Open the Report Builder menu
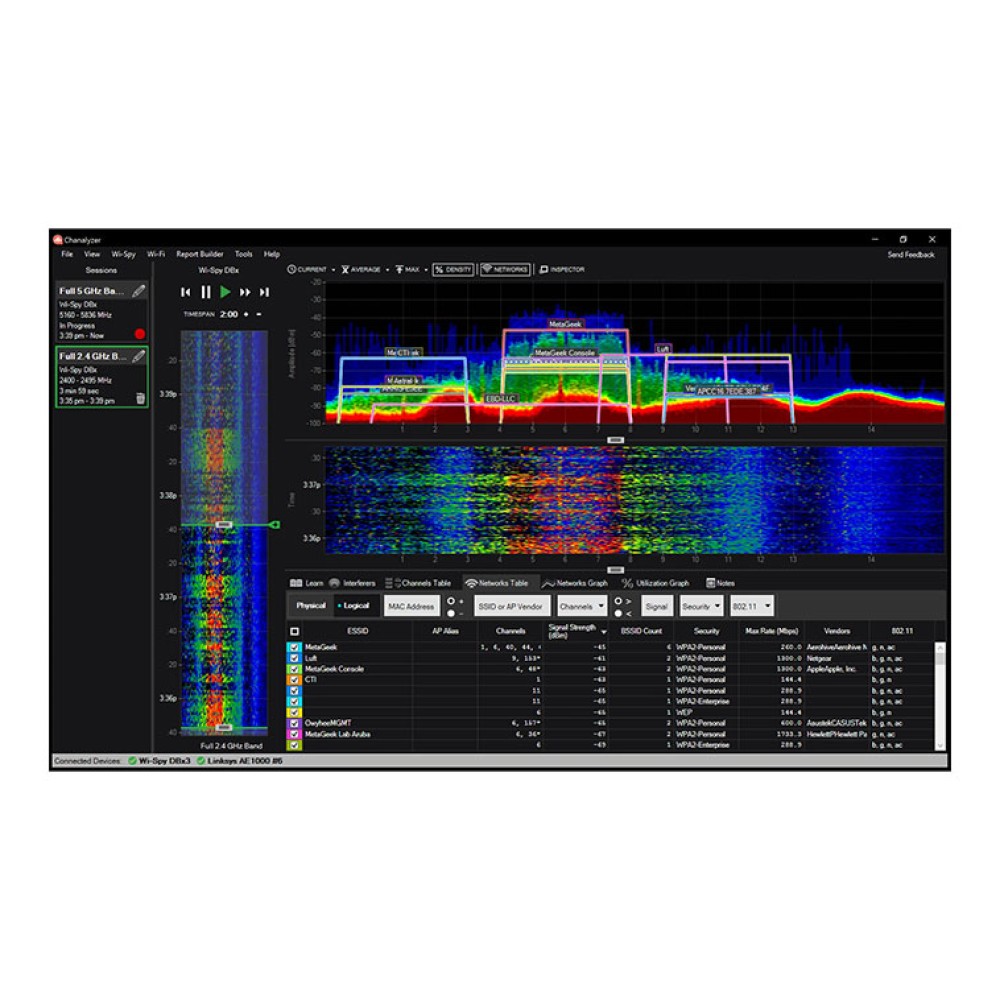The height and width of the screenshot is (1000, 1000). click(x=200, y=254)
